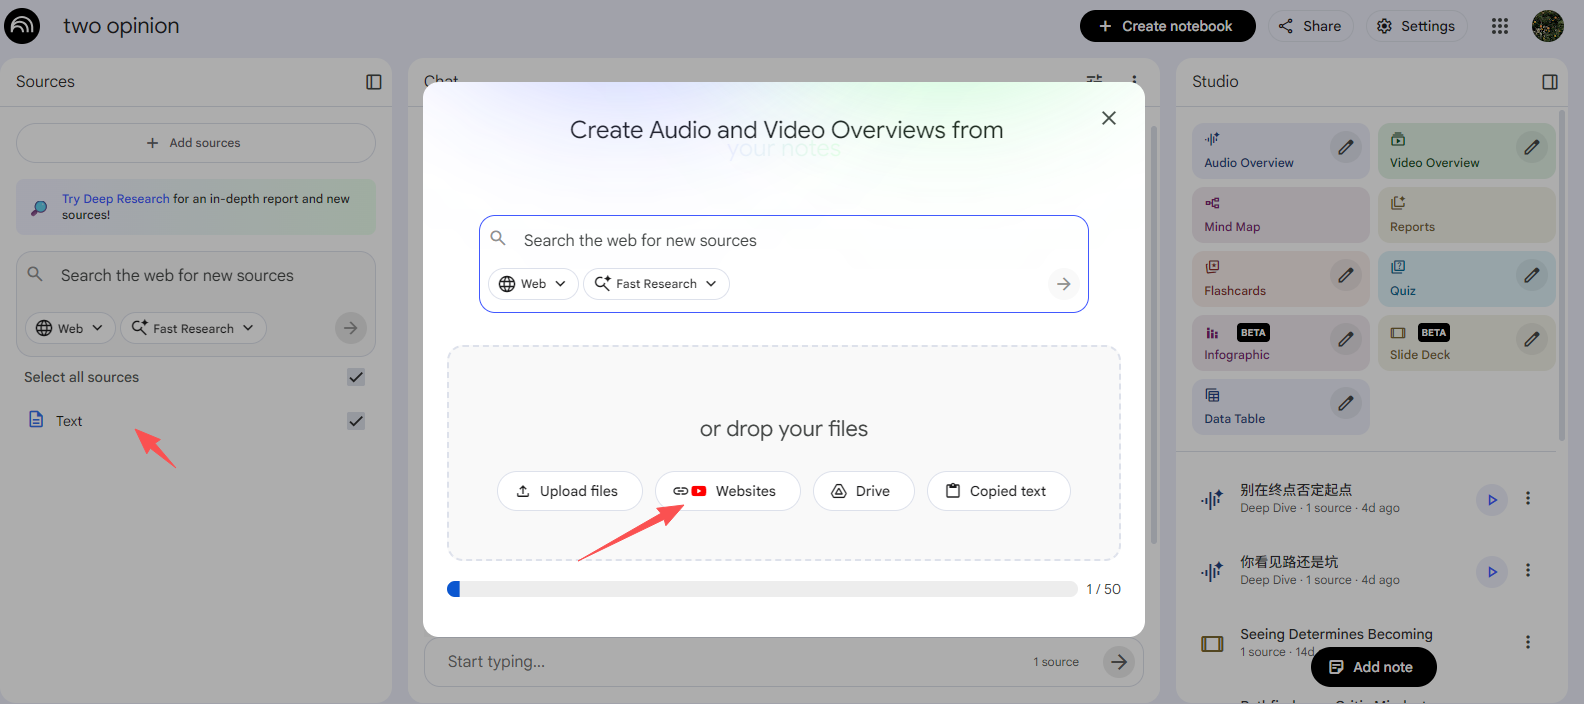Send the chat message arrow

pos(1119,661)
